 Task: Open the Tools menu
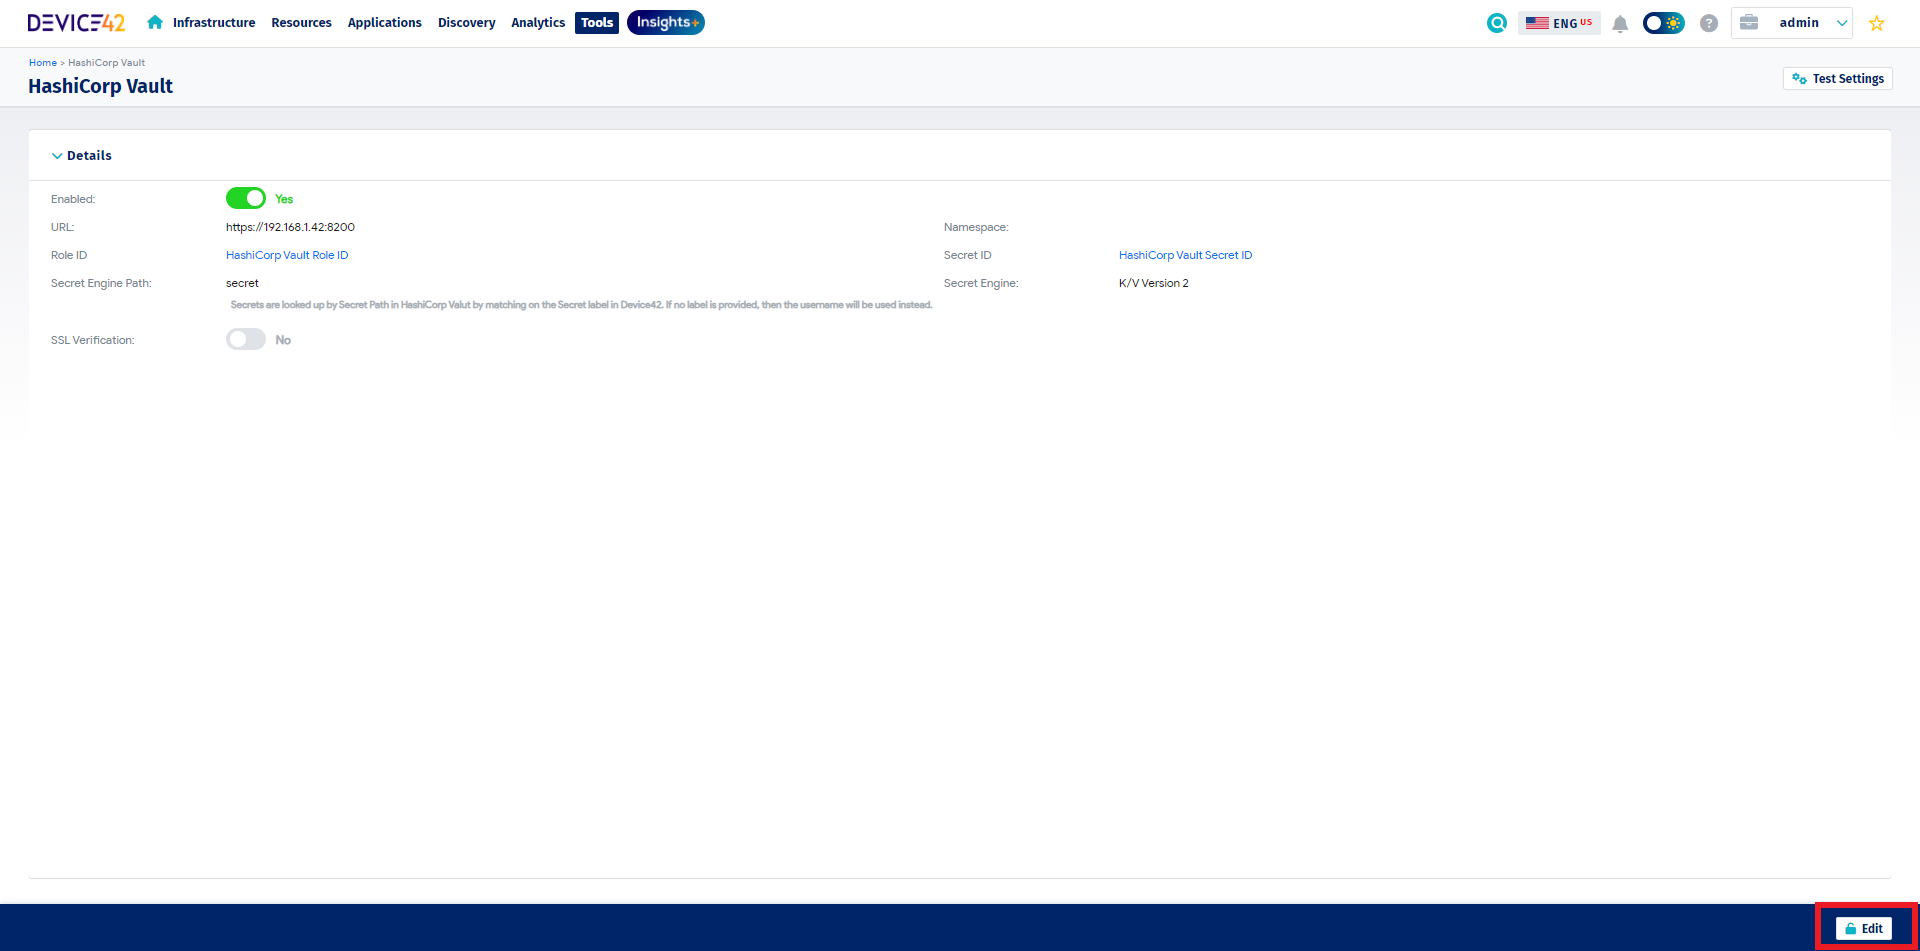pos(597,23)
